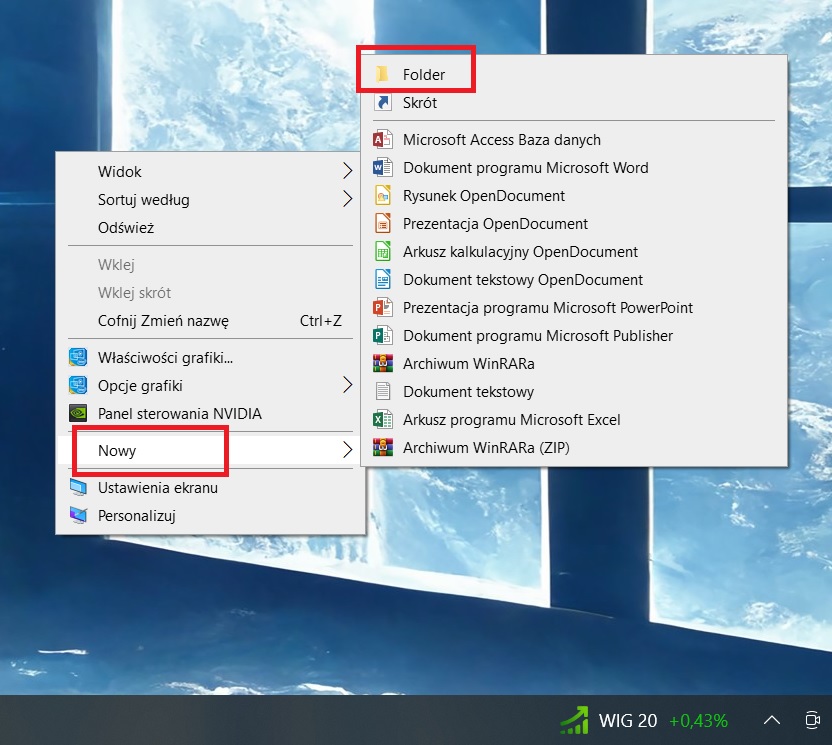The width and height of the screenshot is (832, 745).
Task: Create Microsoft Access Baza danych
Action: pyautogui.click(x=574, y=140)
